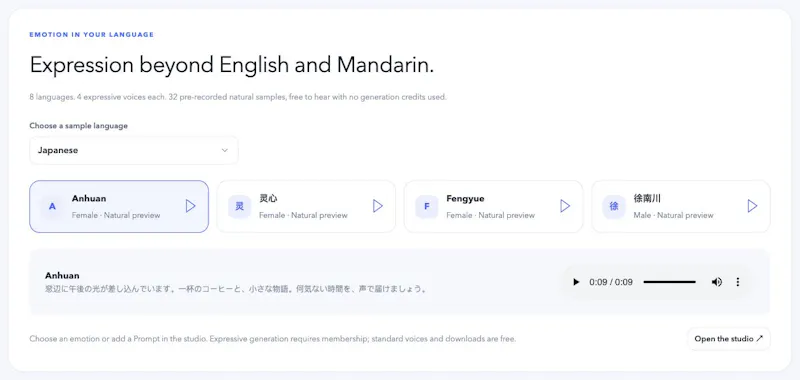
Task: Play the Fengyue voice preview
Action: pos(565,206)
